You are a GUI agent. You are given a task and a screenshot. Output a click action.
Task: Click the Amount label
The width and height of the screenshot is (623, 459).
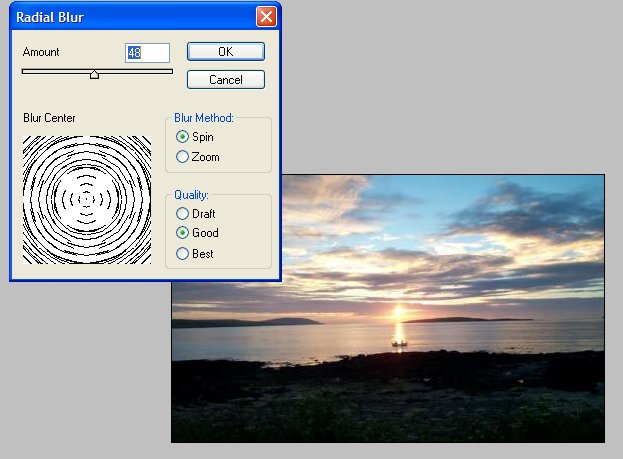(41, 52)
